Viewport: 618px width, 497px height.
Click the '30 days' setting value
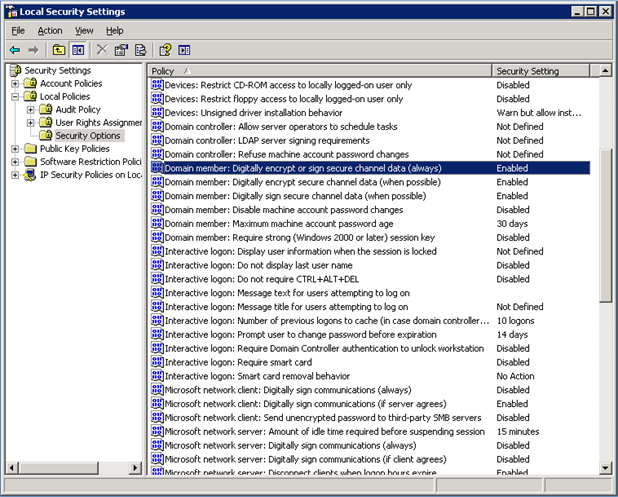(512, 224)
